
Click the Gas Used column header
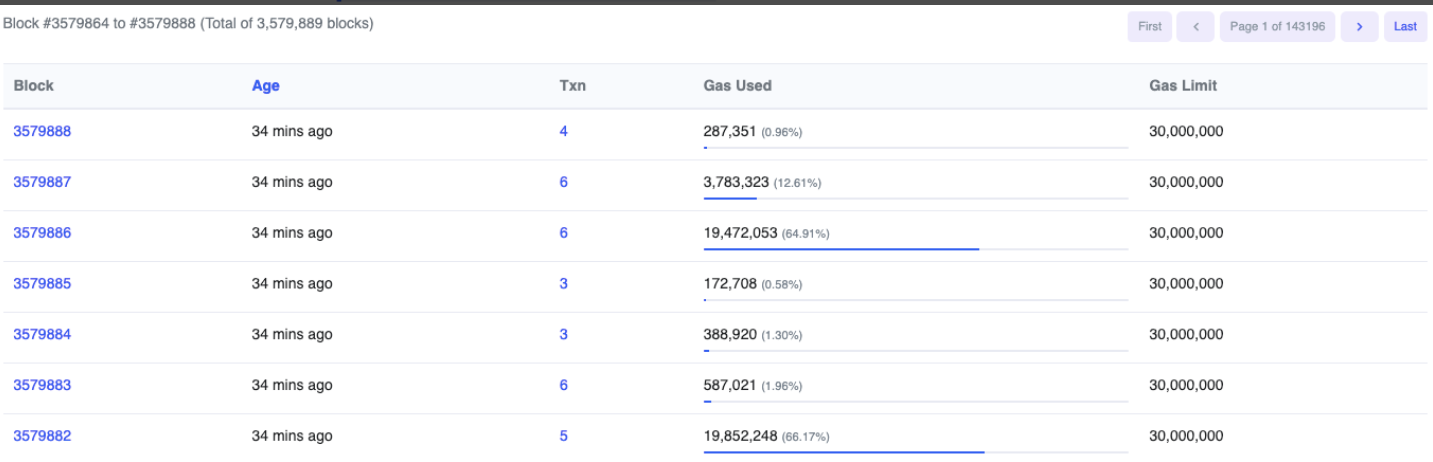737,86
